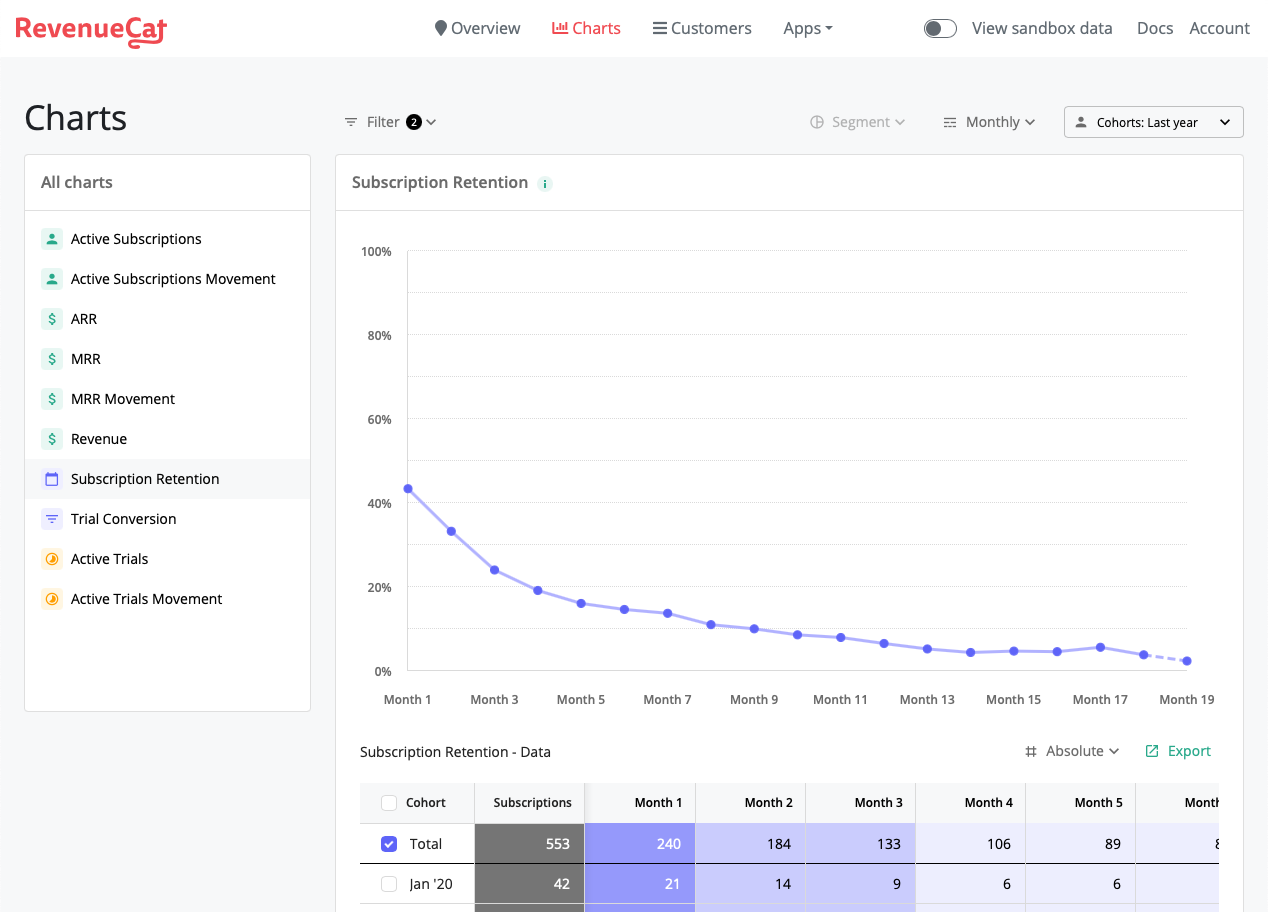Viewport: 1268px width, 912px height.
Task: Click the funnel icon beside Trial Conversion
Action: coord(51,518)
